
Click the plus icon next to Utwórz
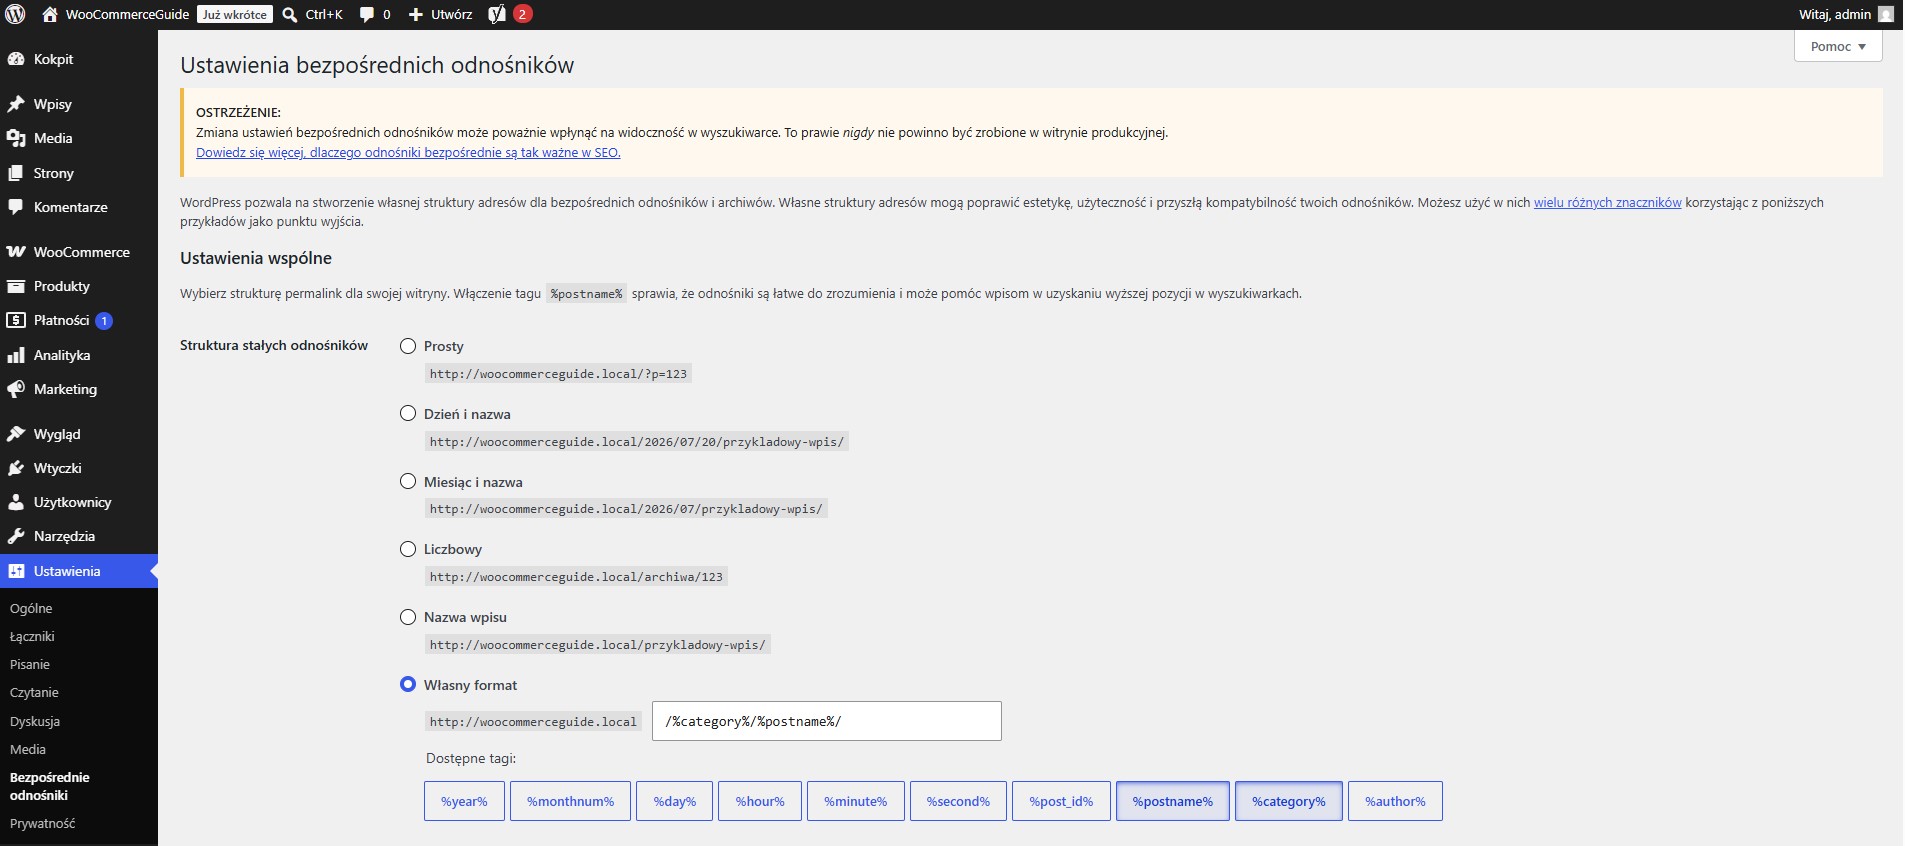tap(416, 14)
